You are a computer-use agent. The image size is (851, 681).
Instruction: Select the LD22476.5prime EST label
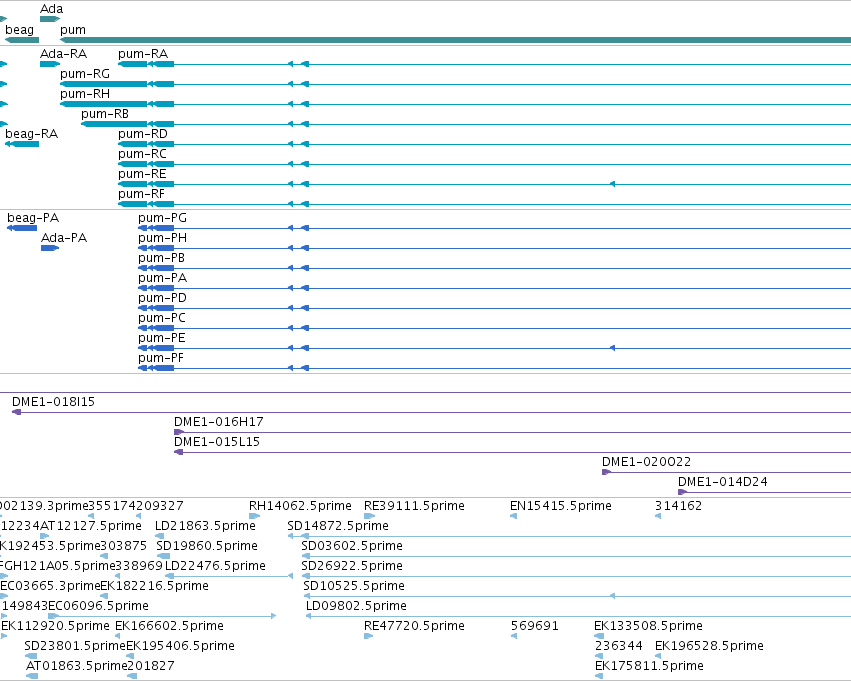pos(215,567)
